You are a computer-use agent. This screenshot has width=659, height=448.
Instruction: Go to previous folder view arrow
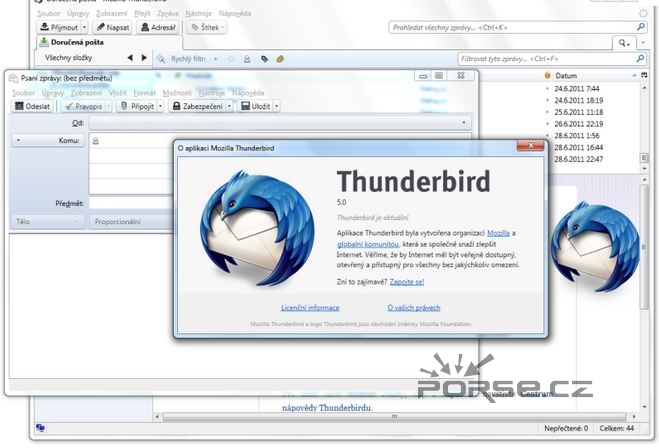click(130, 58)
